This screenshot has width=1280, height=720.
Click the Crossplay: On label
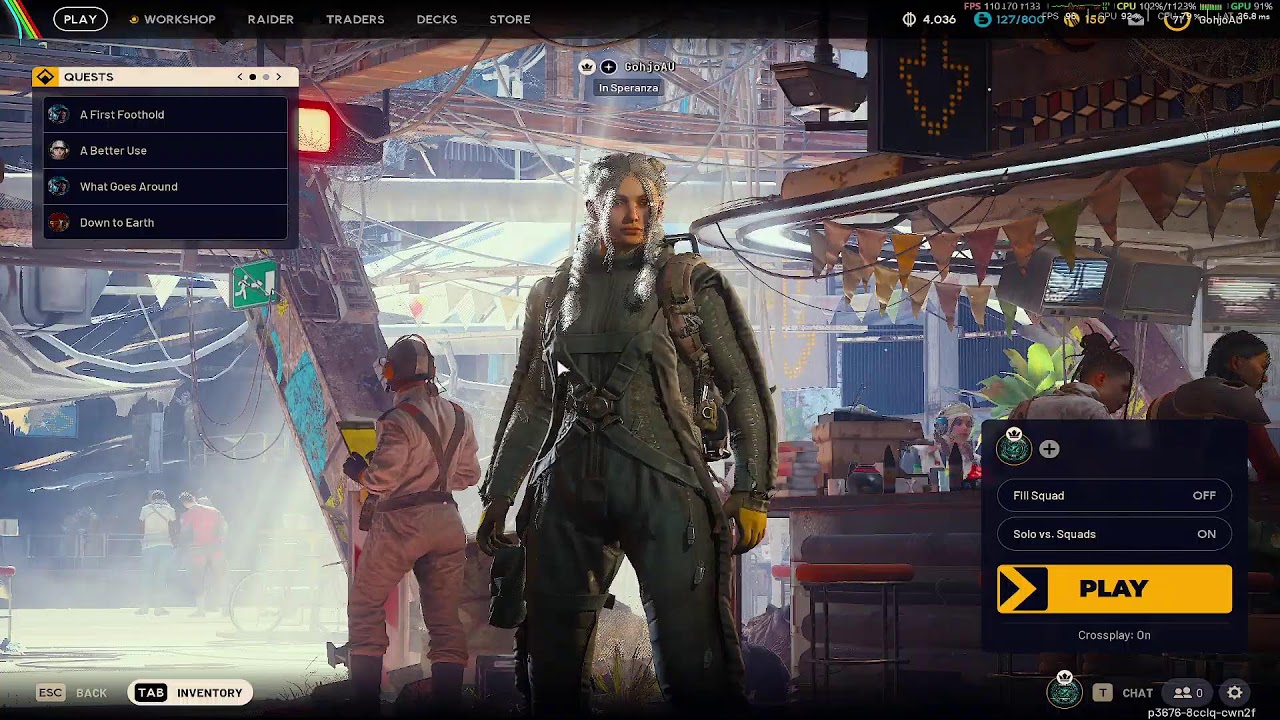click(1114, 635)
